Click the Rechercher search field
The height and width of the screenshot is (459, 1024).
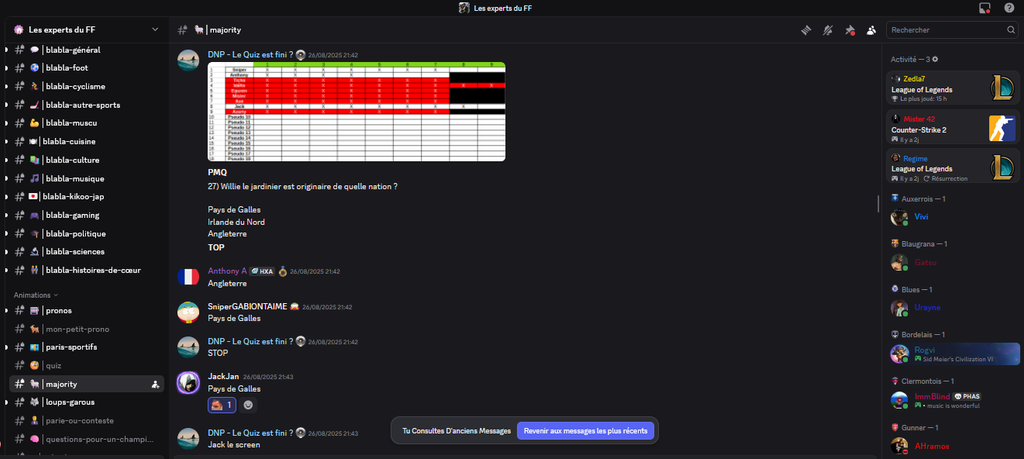[945, 30]
